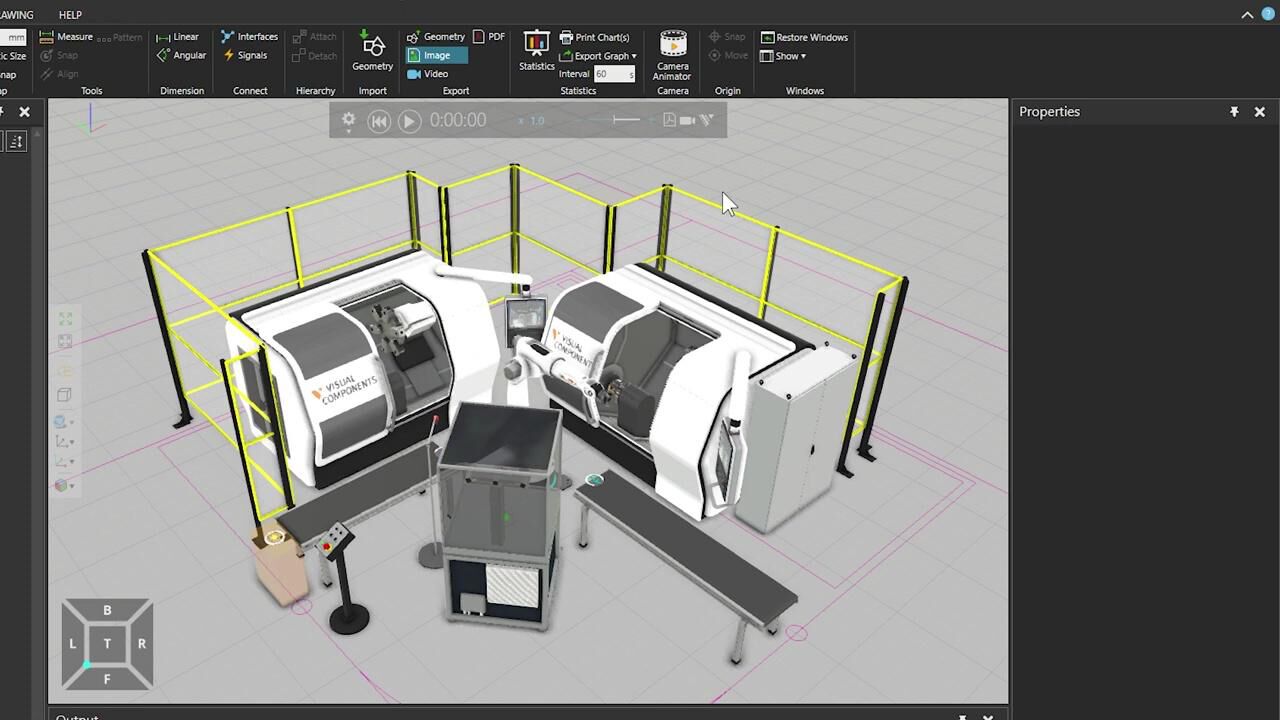Open the Camera Animator
The width and height of the screenshot is (1280, 720).
pos(672,54)
